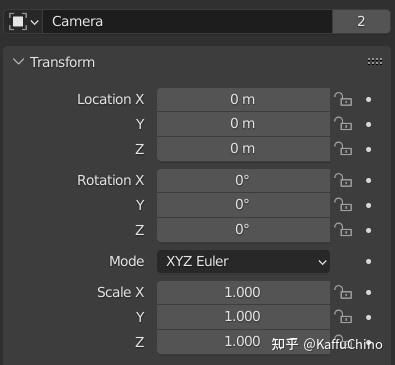The height and width of the screenshot is (365, 395).
Task: Lock the Rotation Y value
Action: coord(343,205)
